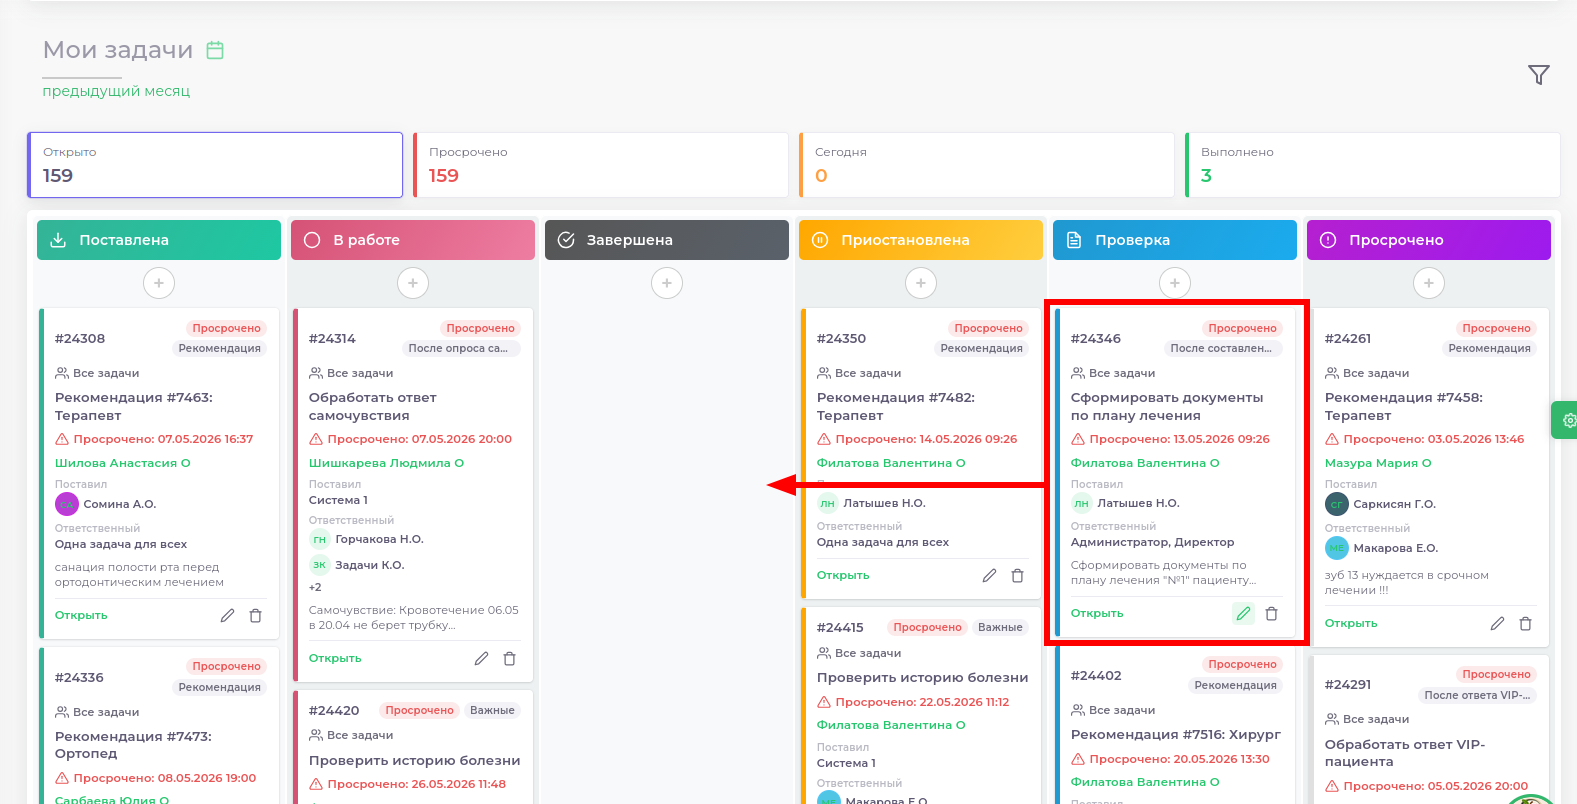
Task: Click the title Рекомендация #7458: Терапевт
Action: tap(1404, 407)
